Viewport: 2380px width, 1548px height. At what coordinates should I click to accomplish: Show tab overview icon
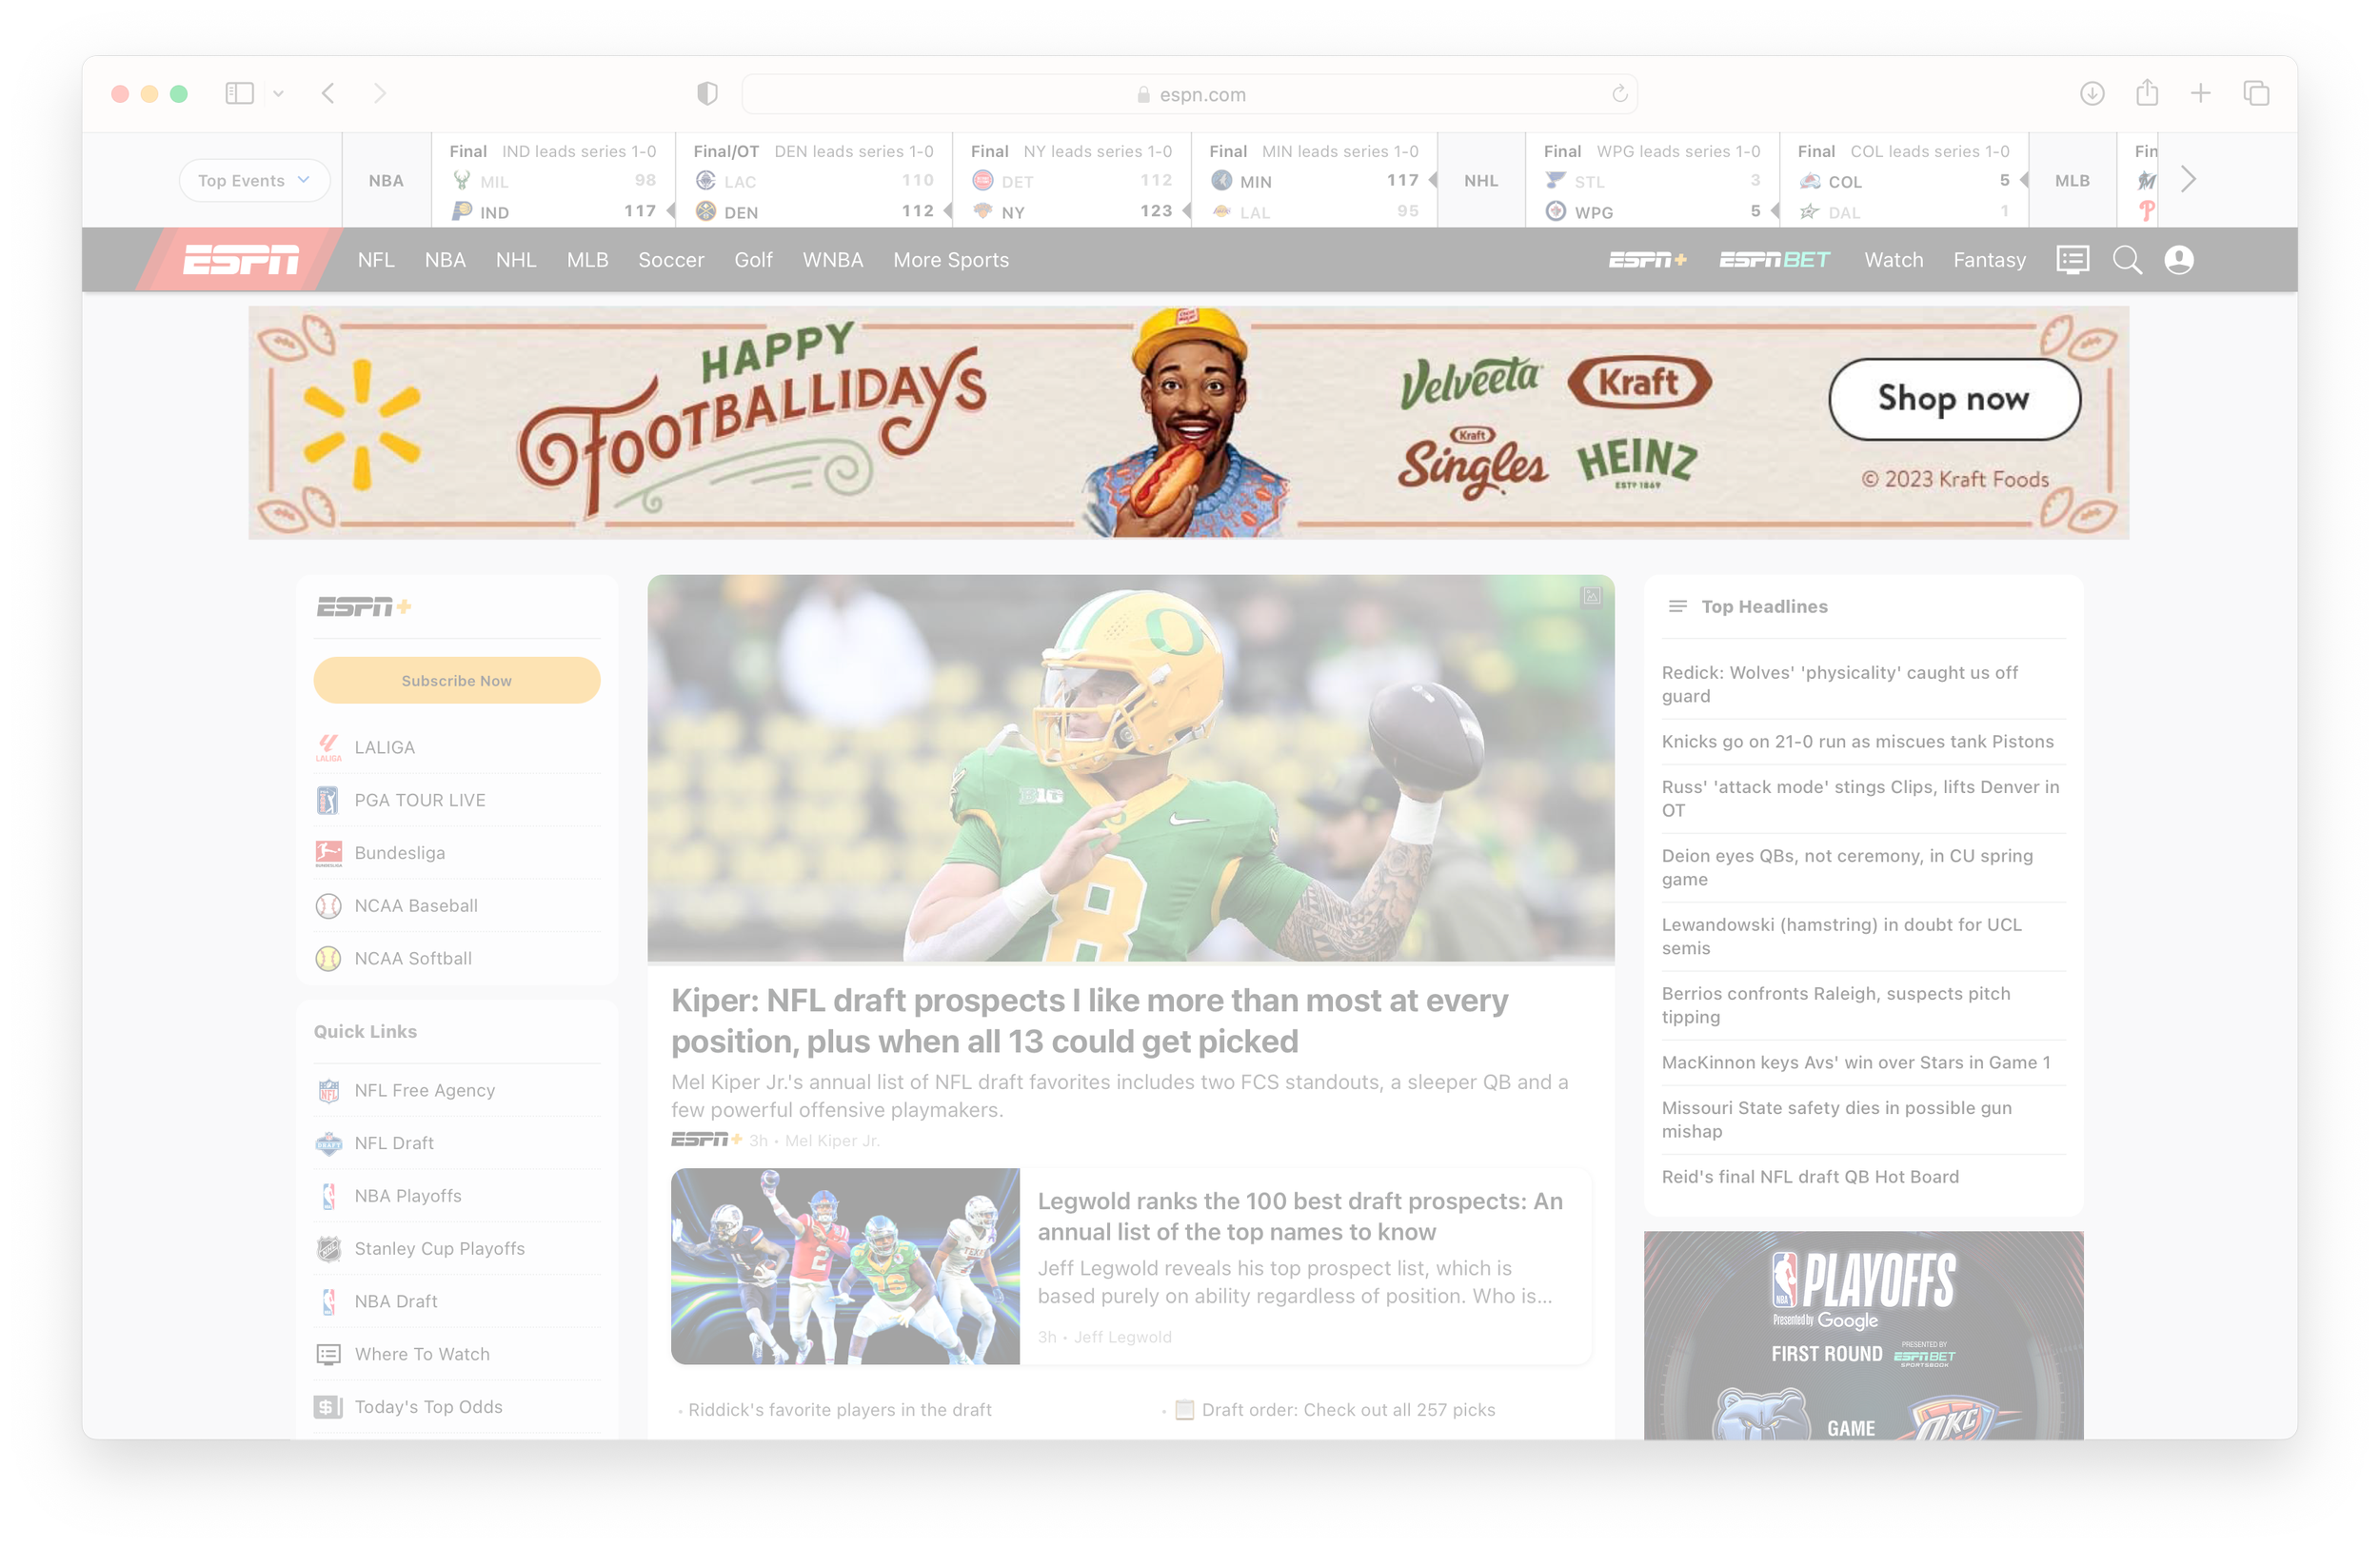[x=2256, y=94]
